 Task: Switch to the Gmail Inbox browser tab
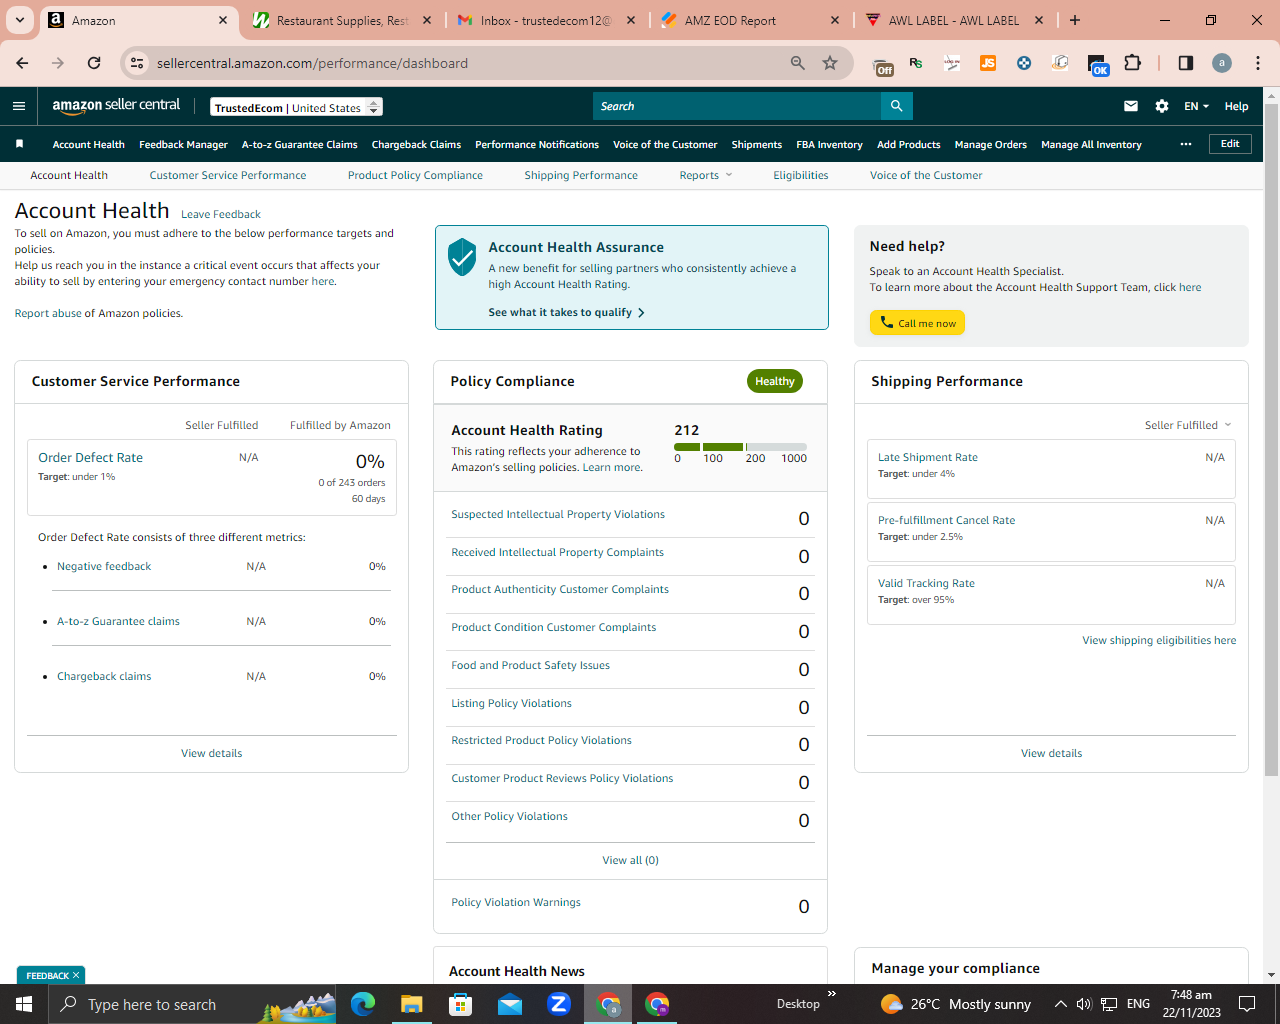tap(547, 20)
